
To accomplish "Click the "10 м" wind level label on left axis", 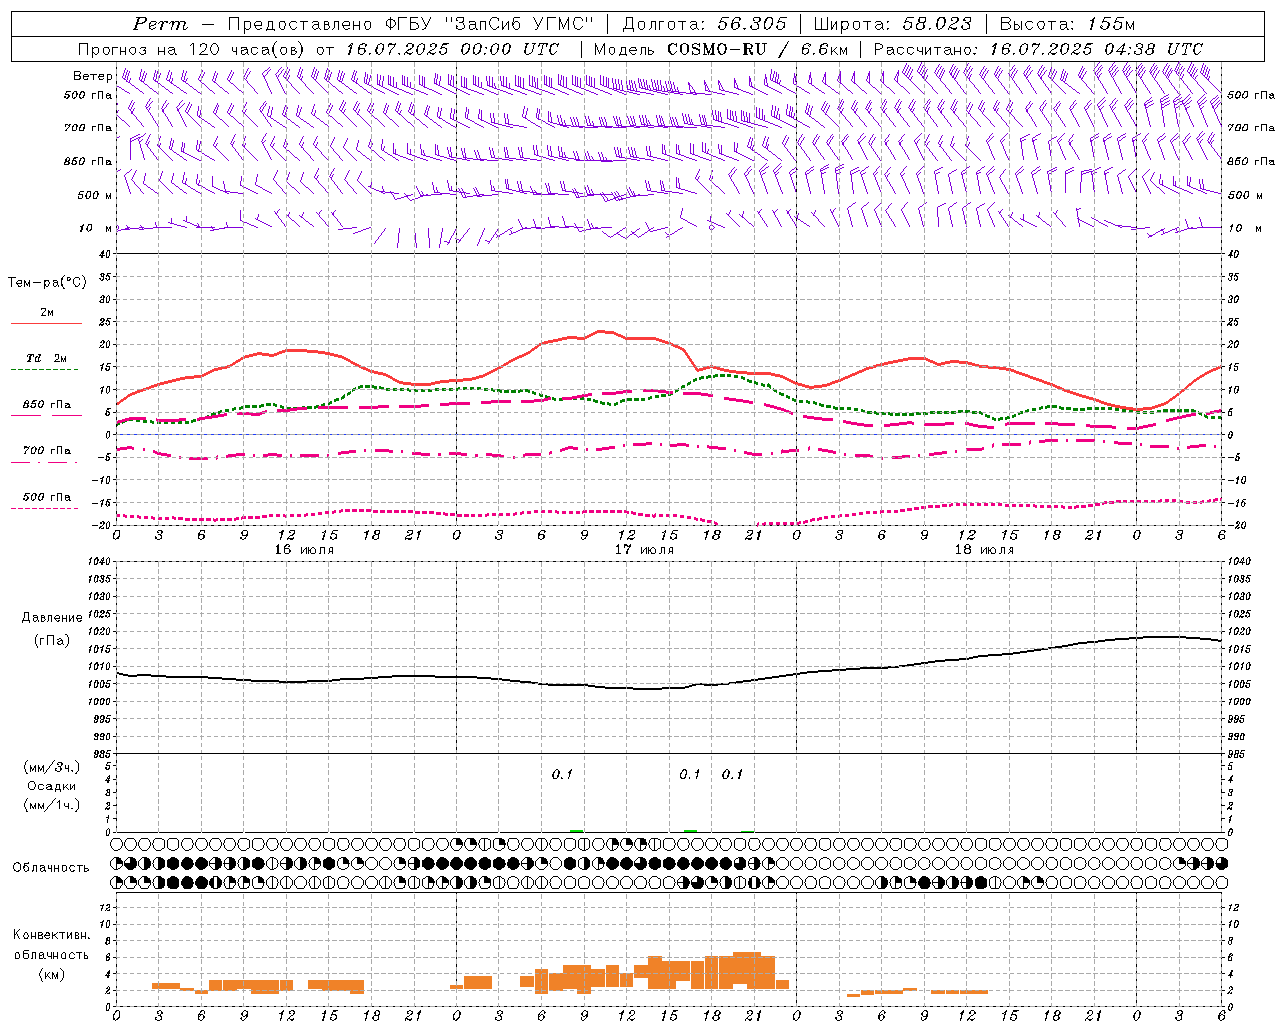I will (x=96, y=228).
